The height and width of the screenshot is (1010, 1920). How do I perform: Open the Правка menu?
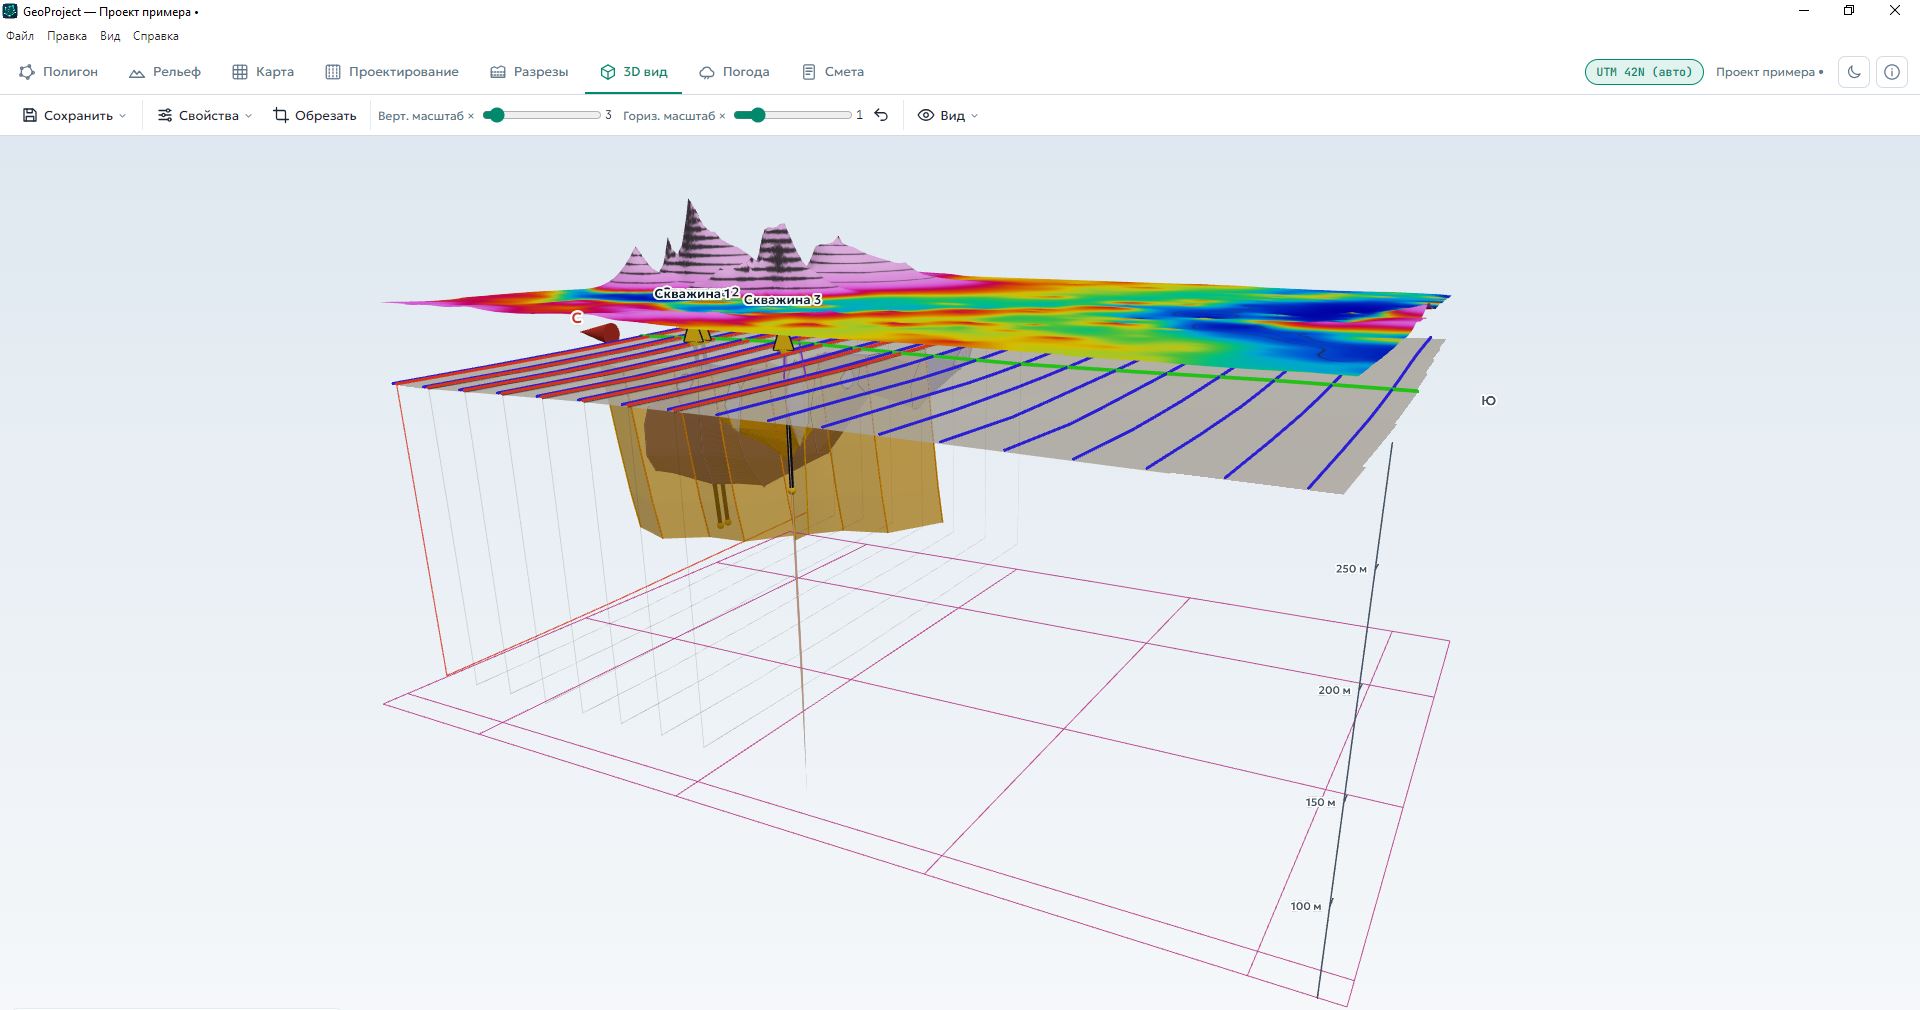coord(67,36)
